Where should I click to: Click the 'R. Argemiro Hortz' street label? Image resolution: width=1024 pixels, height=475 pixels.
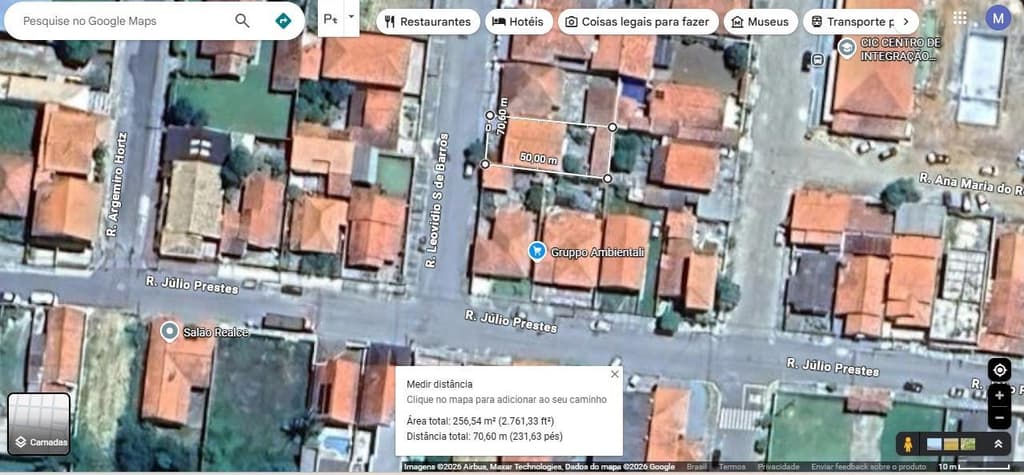(116, 184)
